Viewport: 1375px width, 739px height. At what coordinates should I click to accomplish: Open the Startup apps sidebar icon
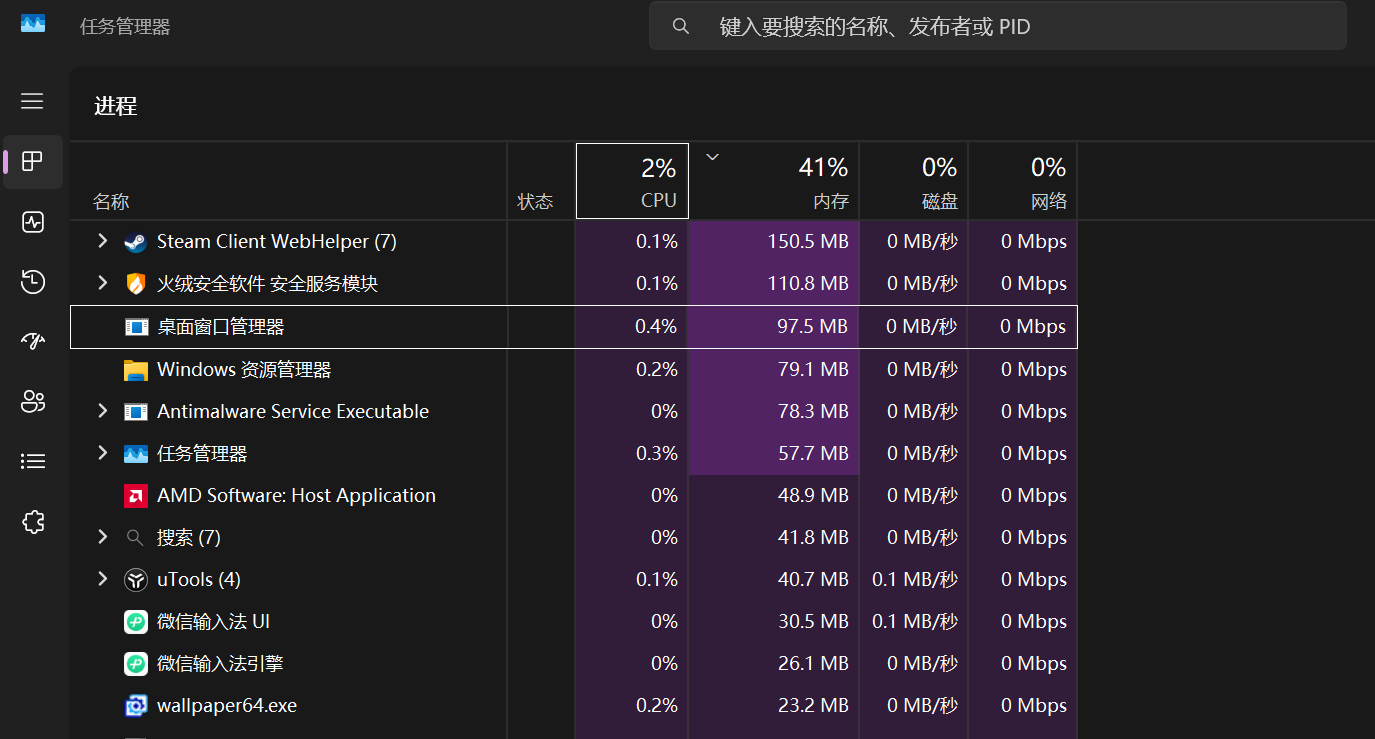tap(33, 342)
